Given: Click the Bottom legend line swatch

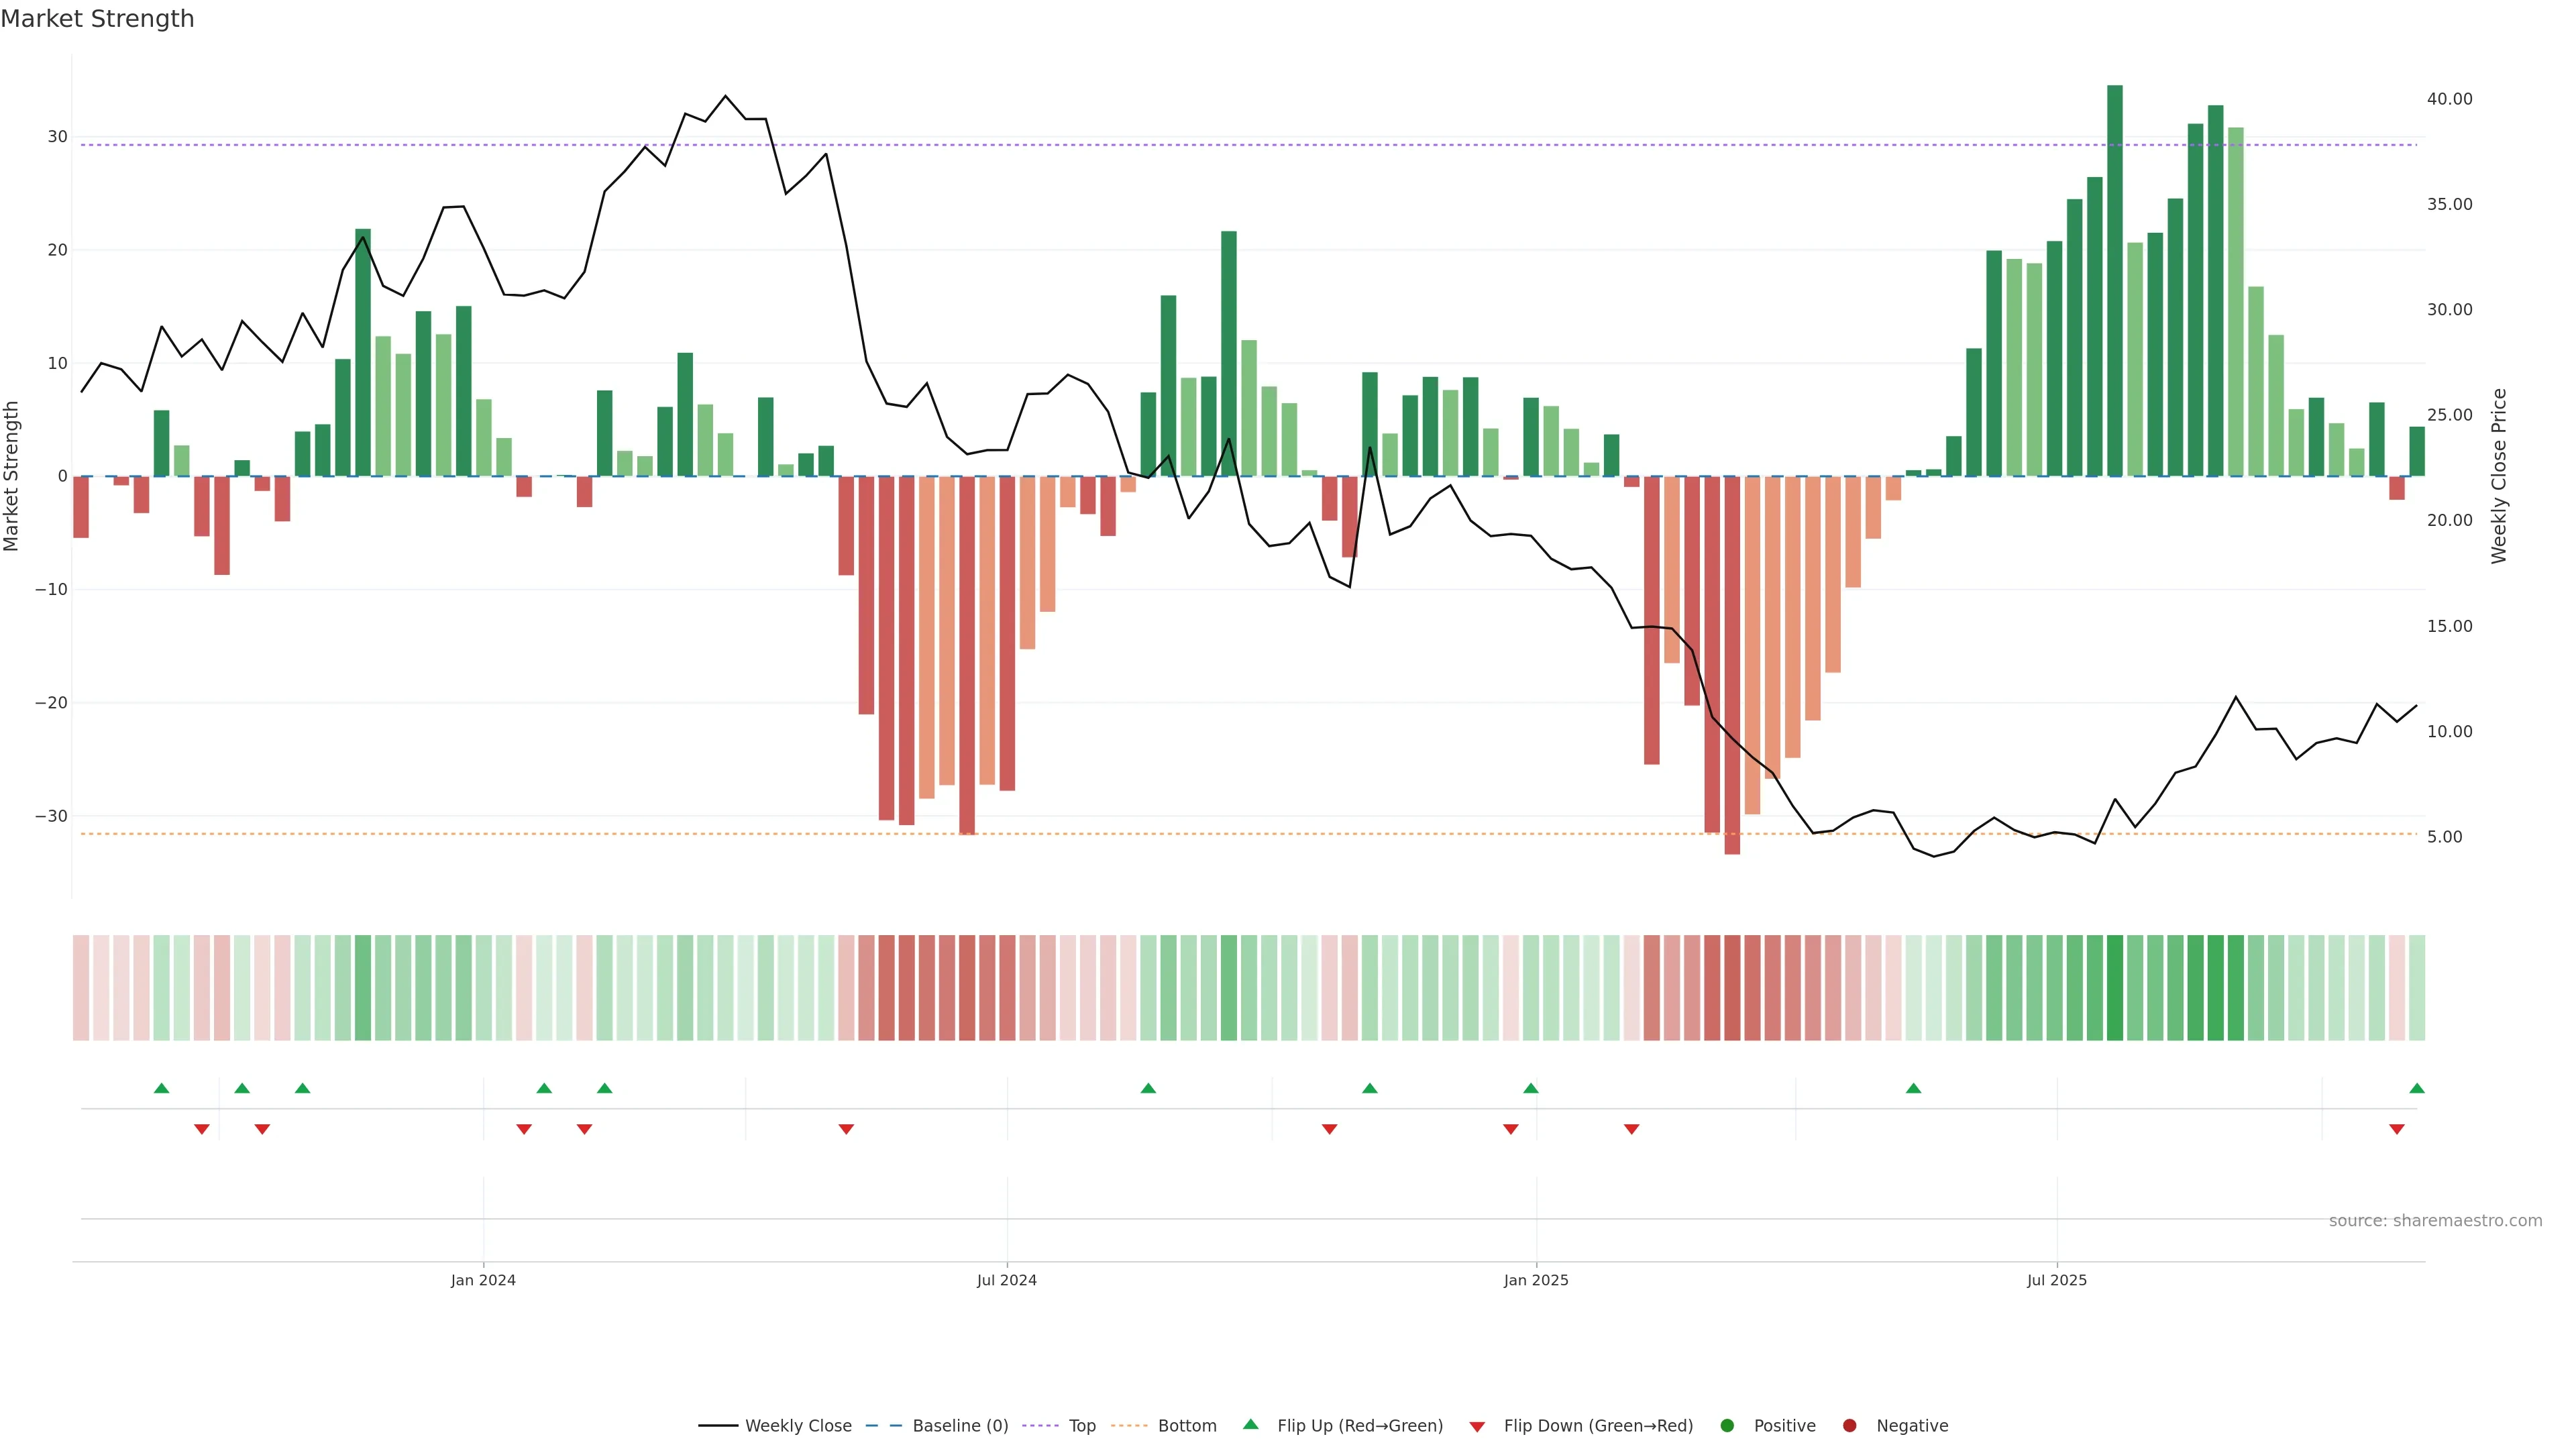Looking at the screenshot, I should click(1129, 1425).
